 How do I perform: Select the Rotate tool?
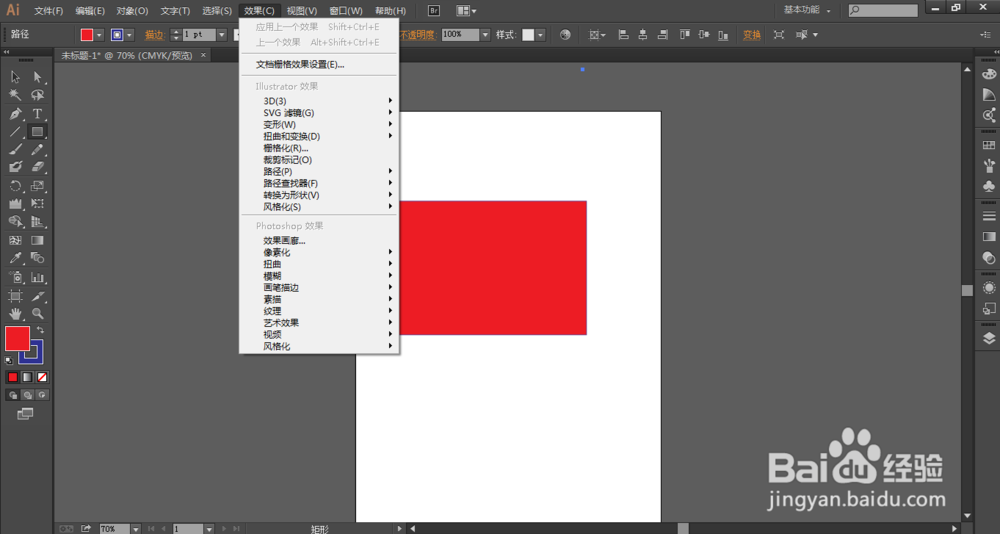click(15, 186)
